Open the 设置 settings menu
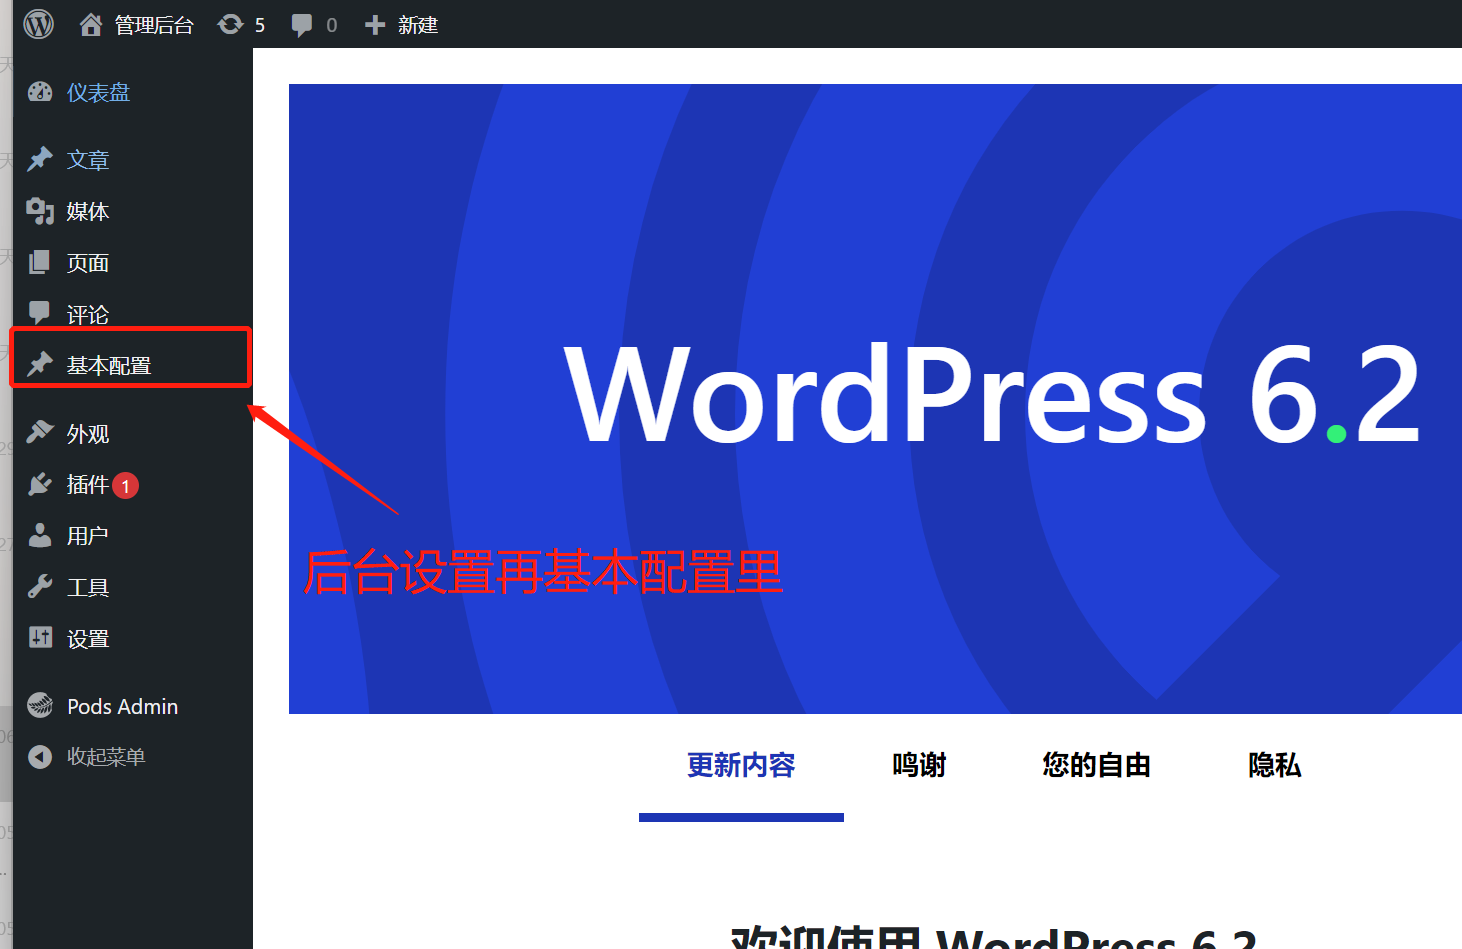The image size is (1462, 949). (88, 639)
